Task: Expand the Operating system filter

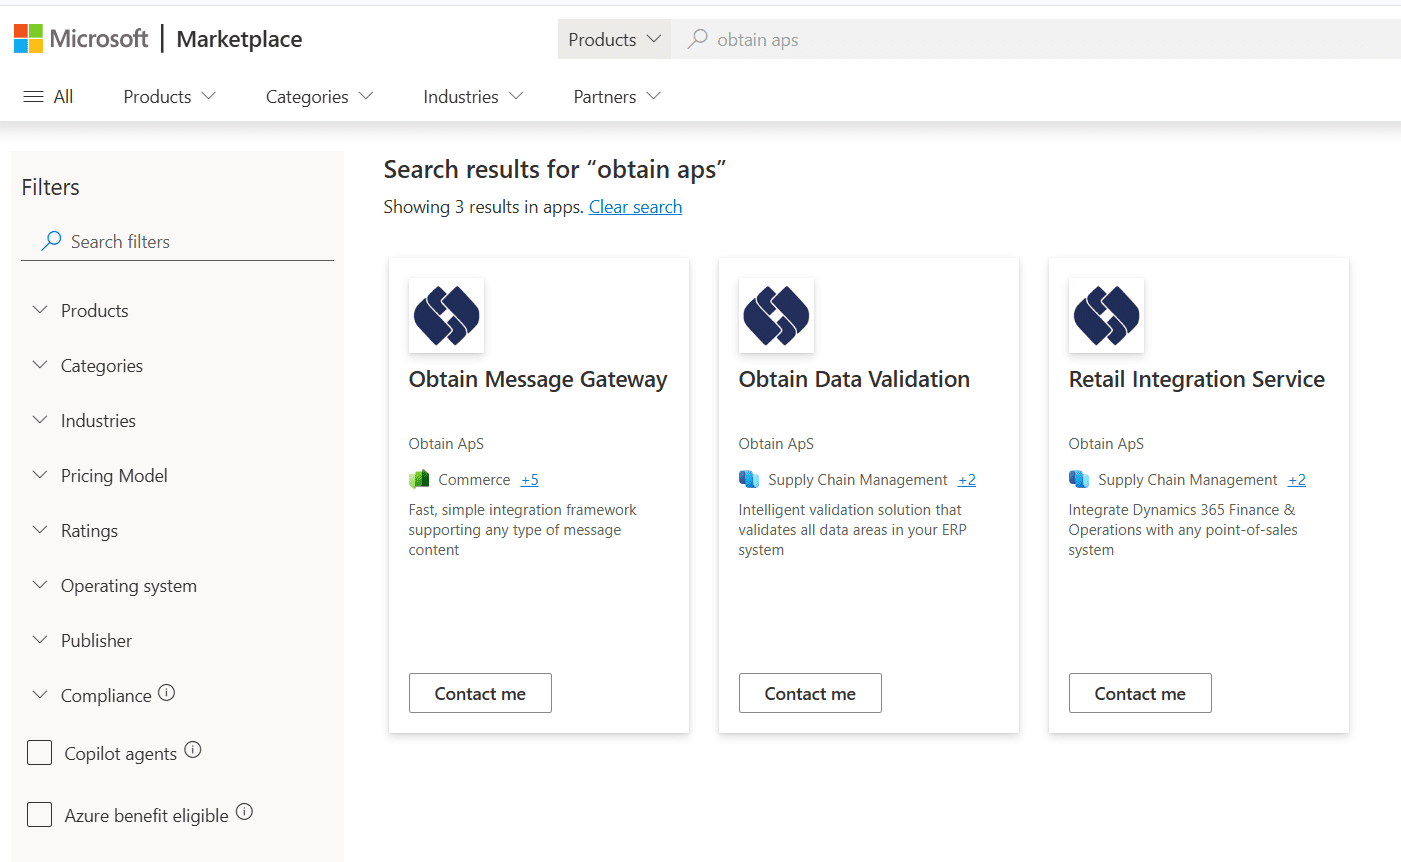Action: [x=127, y=586]
